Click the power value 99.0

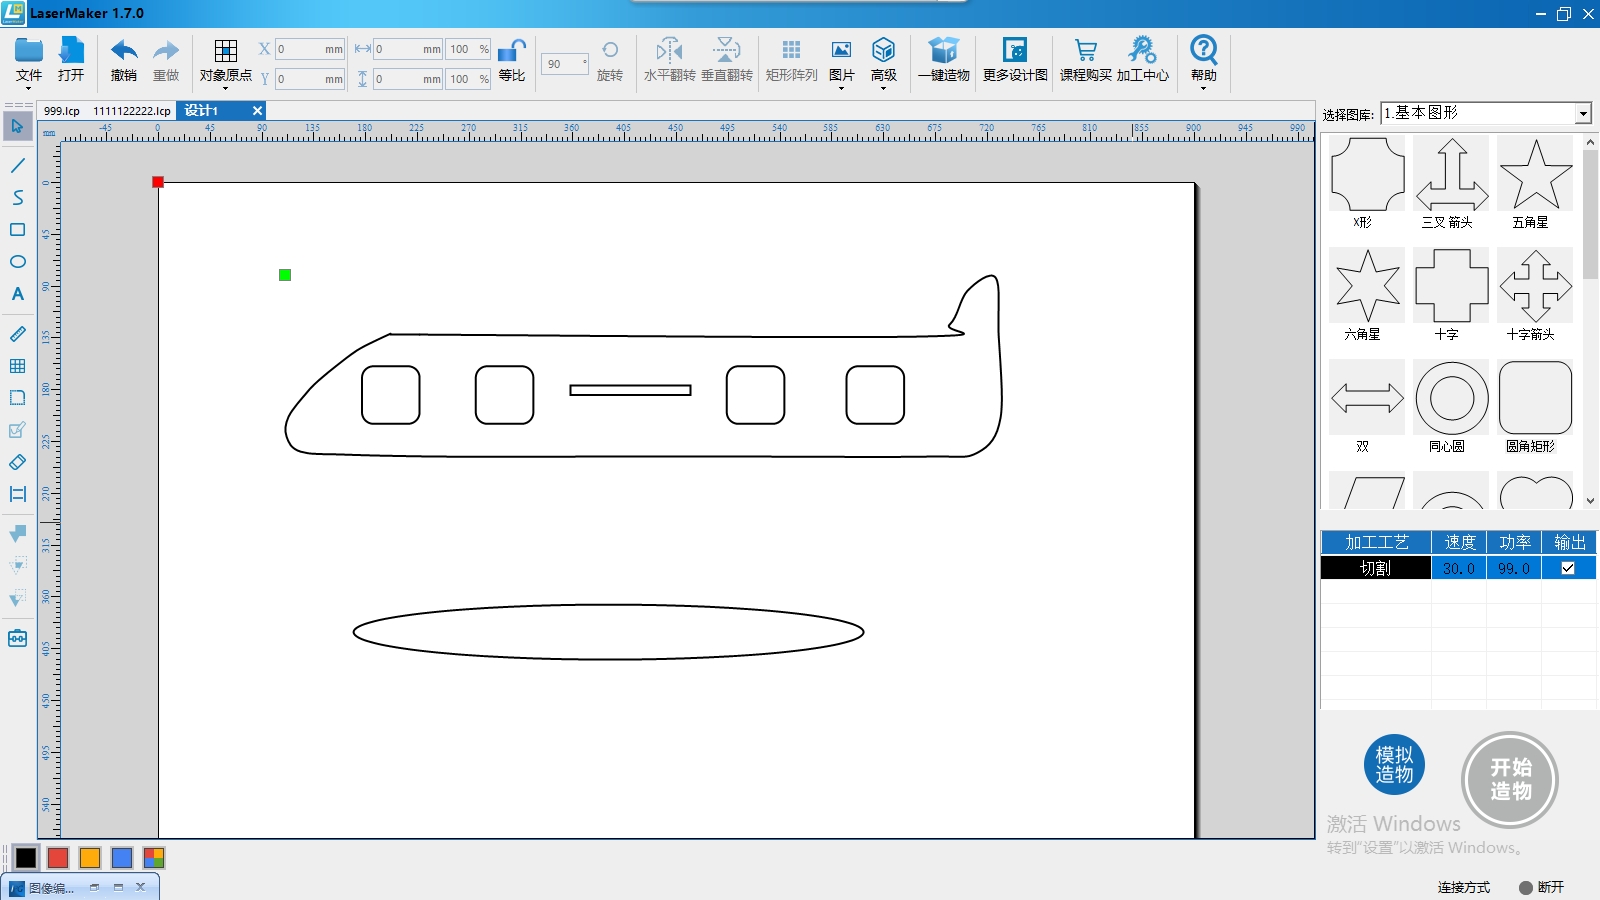click(x=1513, y=568)
